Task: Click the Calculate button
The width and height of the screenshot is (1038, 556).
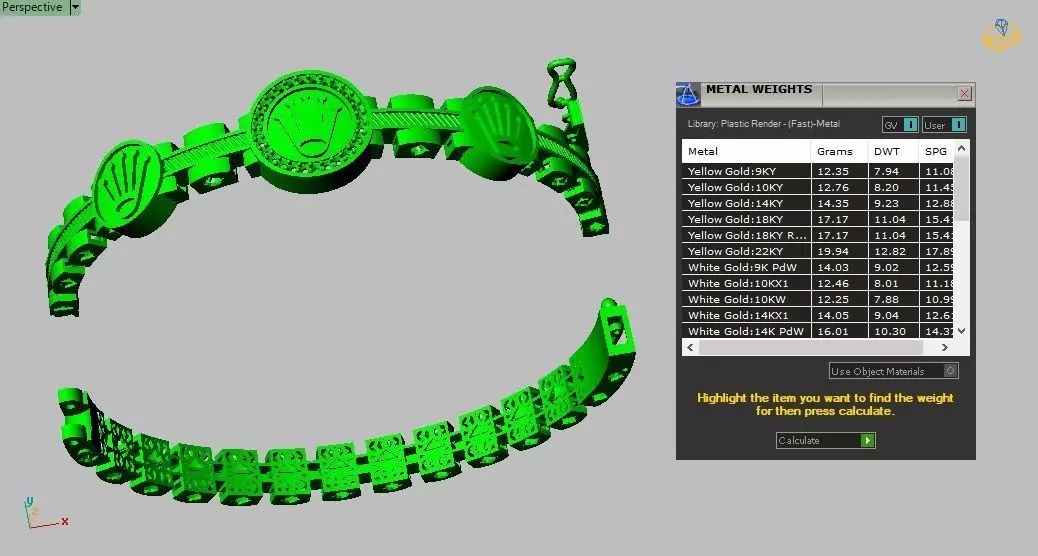Action: [826, 440]
